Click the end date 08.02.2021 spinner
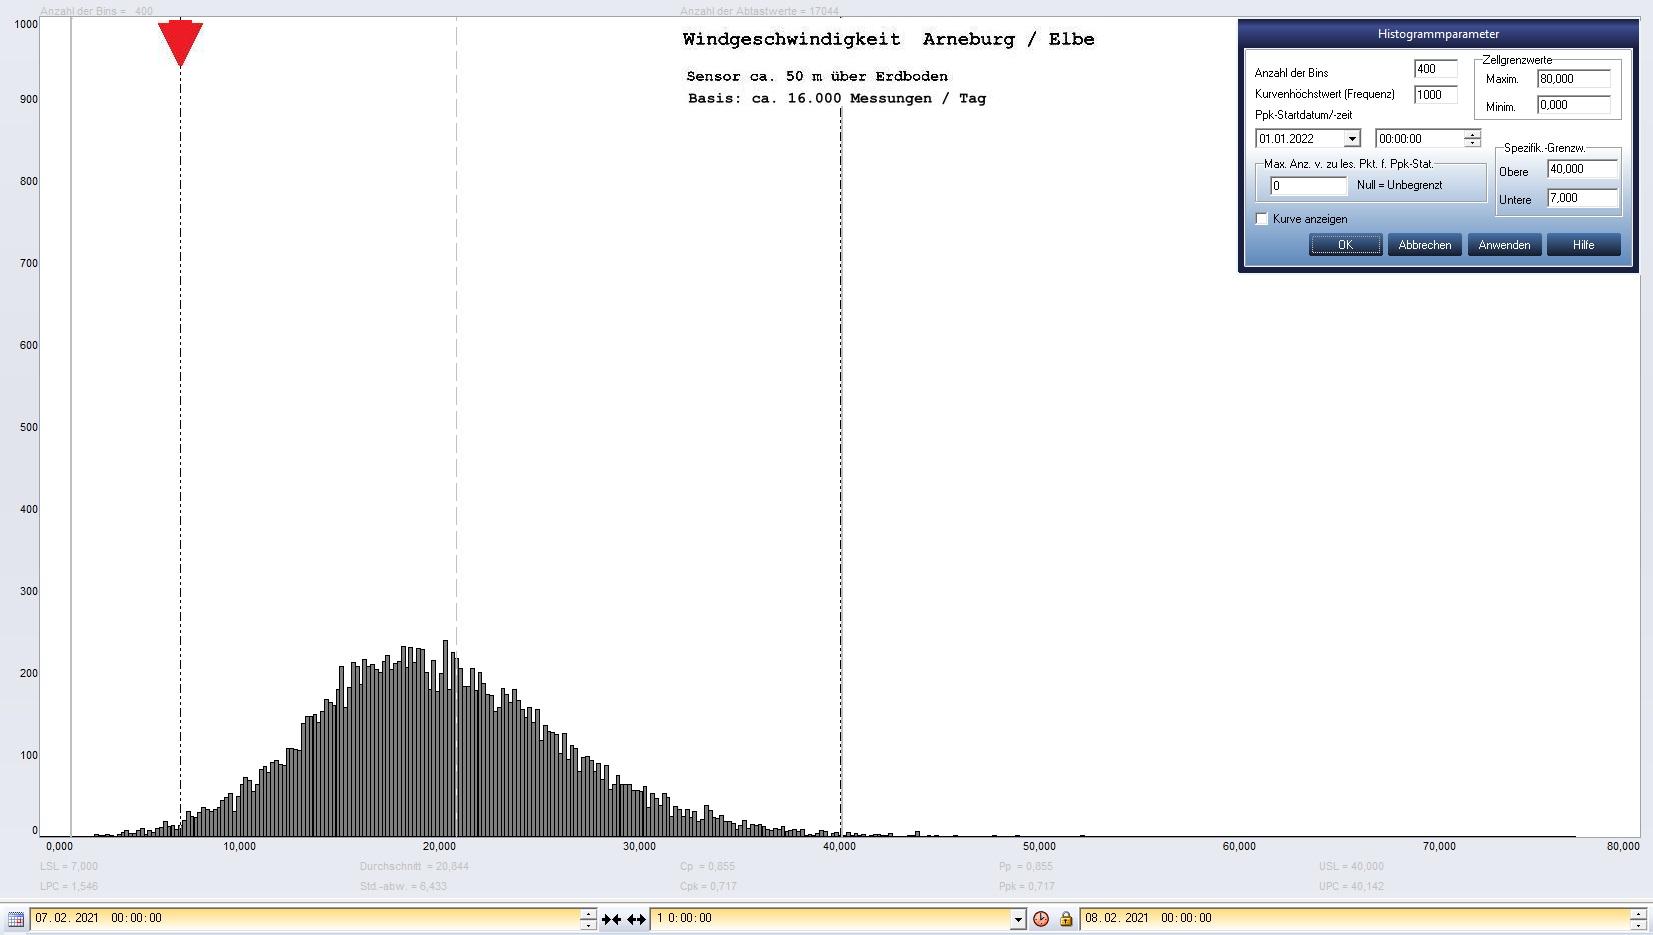 [x=1637, y=918]
